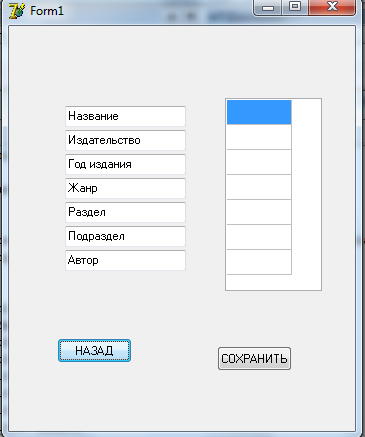Select the highlighted blue grid cell

click(x=259, y=112)
